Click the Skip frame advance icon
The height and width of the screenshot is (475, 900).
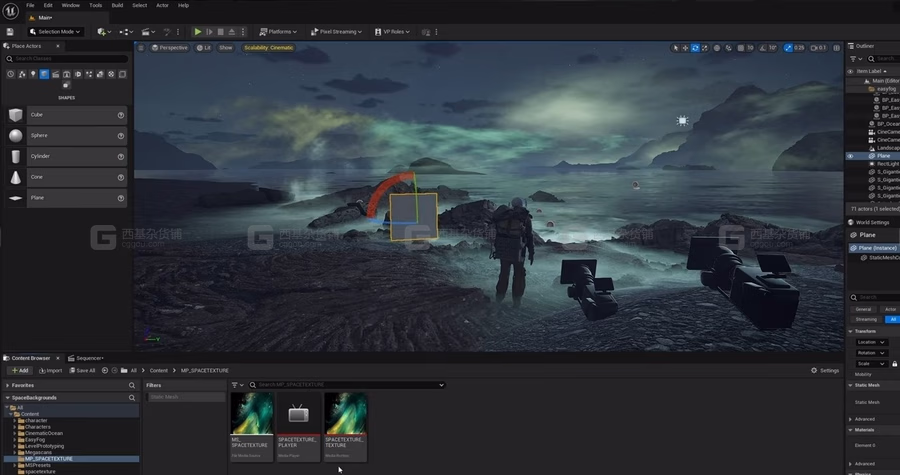210,32
